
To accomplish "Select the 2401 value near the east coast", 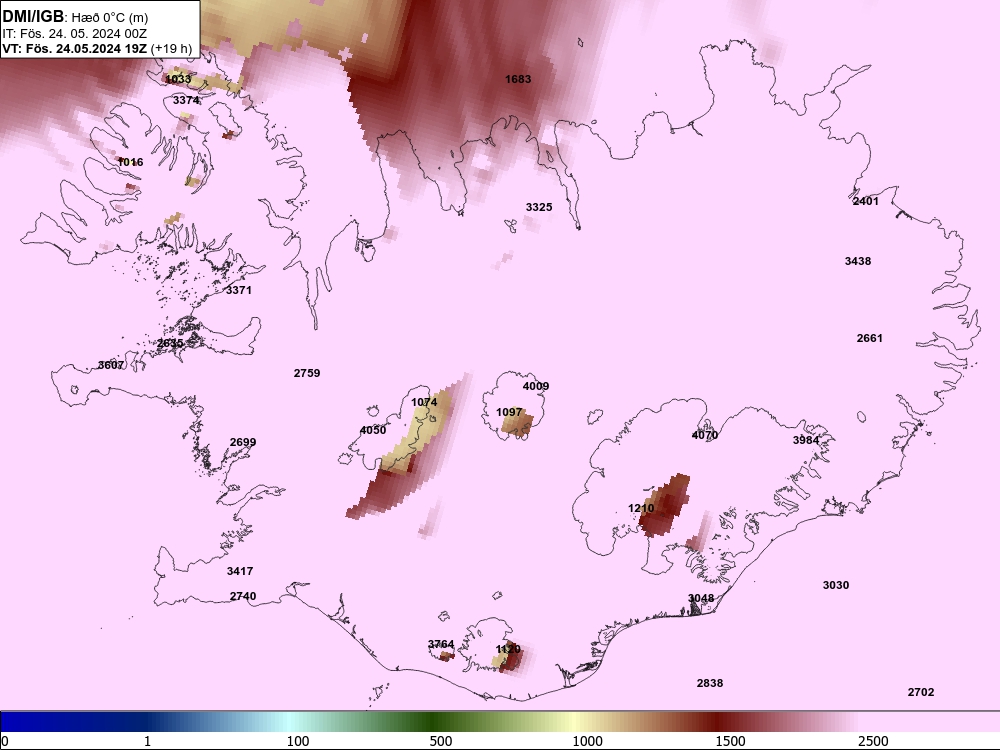I will (865, 202).
